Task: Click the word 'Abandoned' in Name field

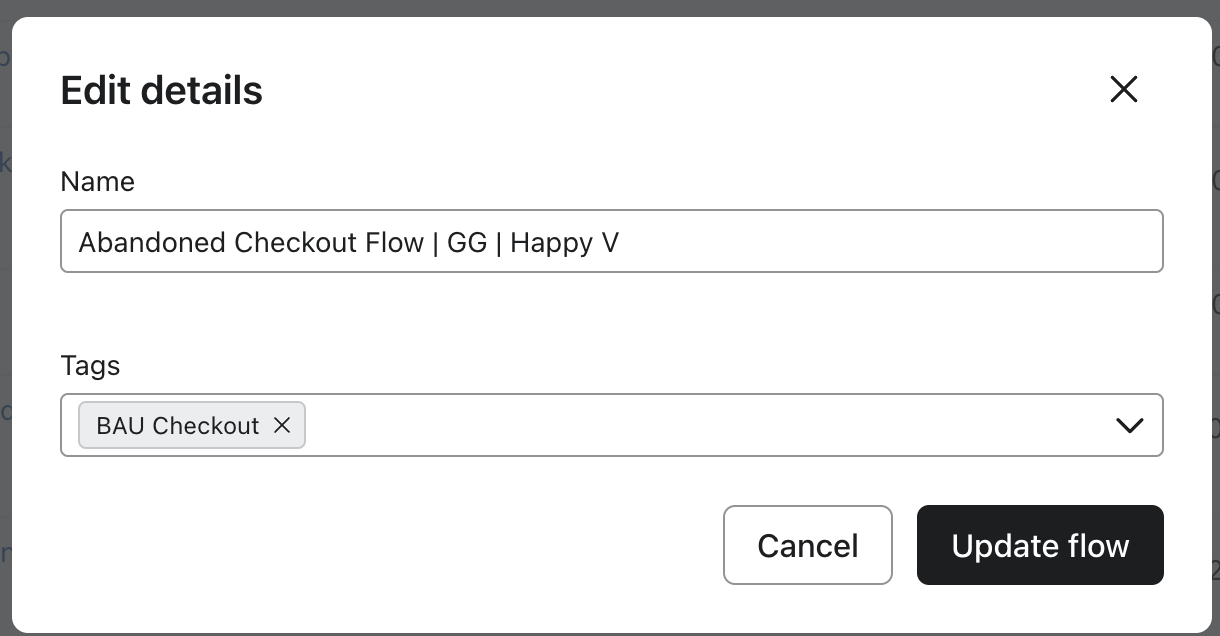Action: (152, 242)
